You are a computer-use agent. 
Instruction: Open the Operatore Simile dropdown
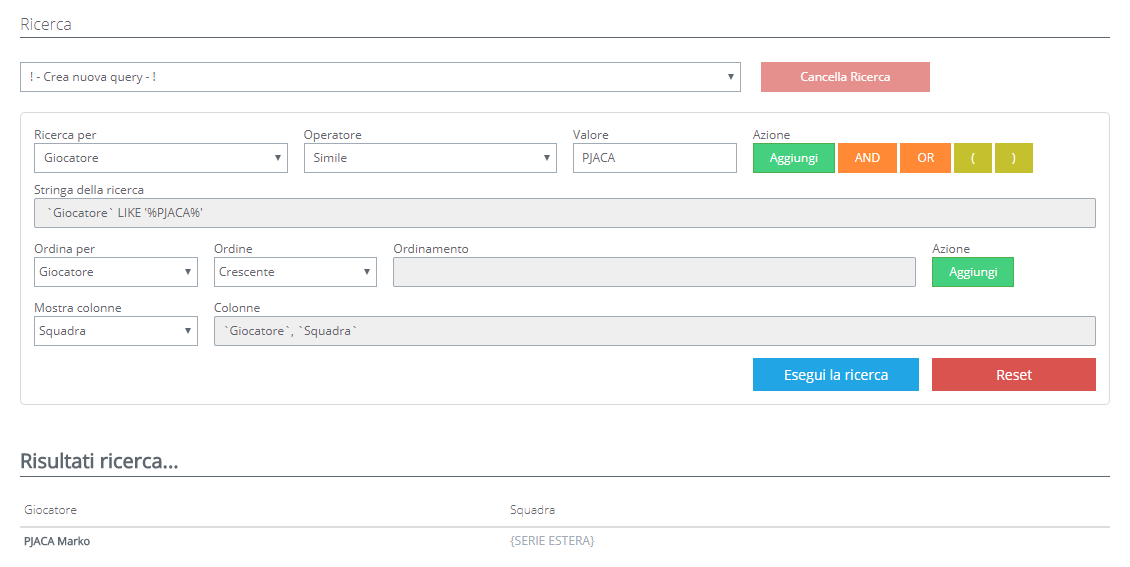click(x=430, y=158)
